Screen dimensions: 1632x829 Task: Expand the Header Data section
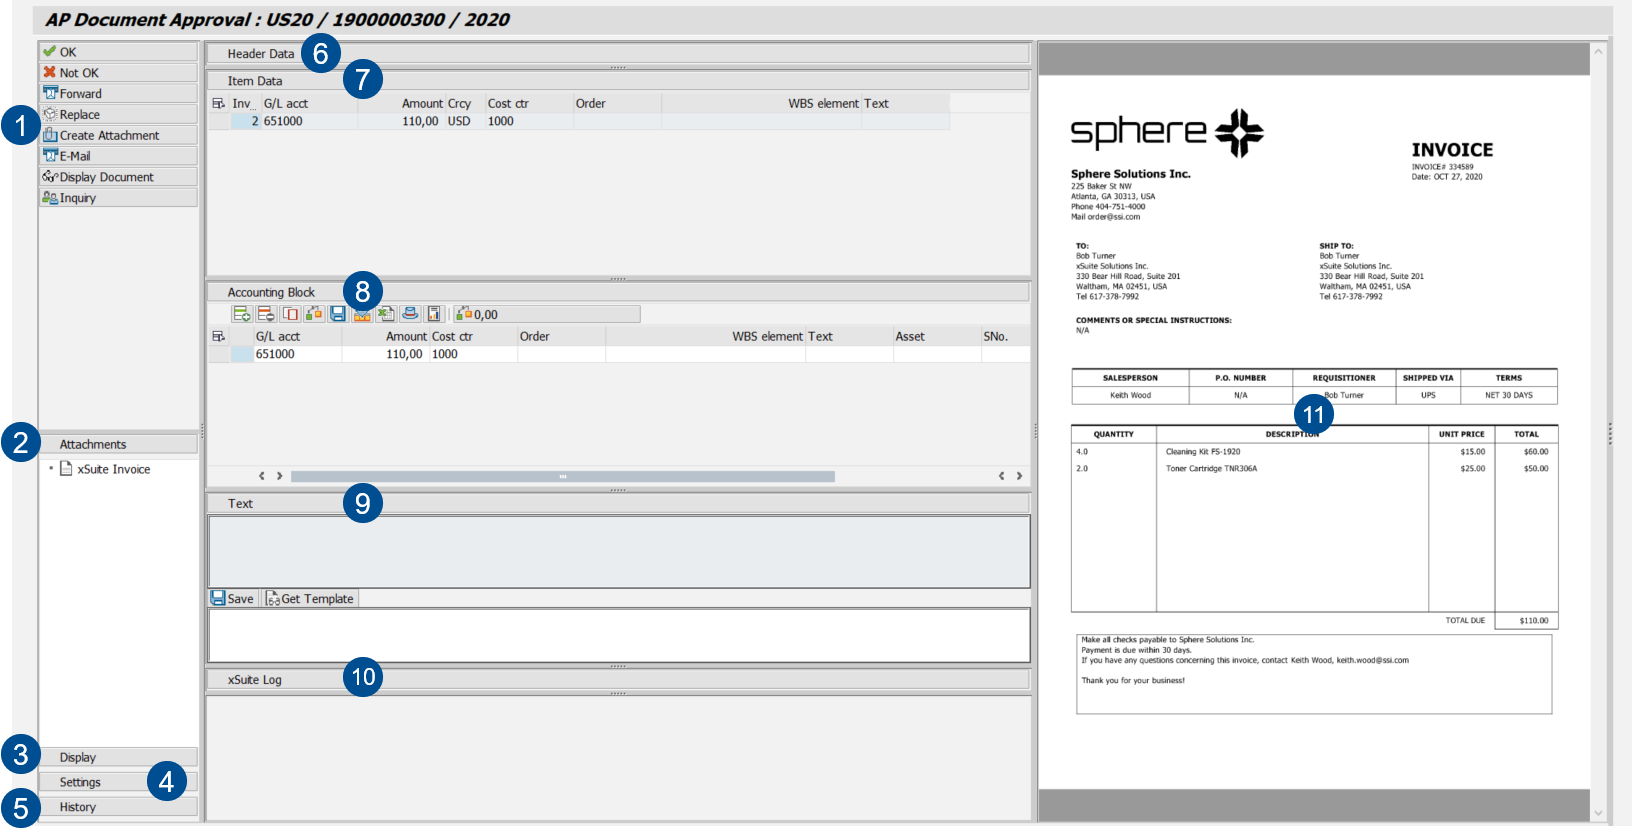(618, 53)
